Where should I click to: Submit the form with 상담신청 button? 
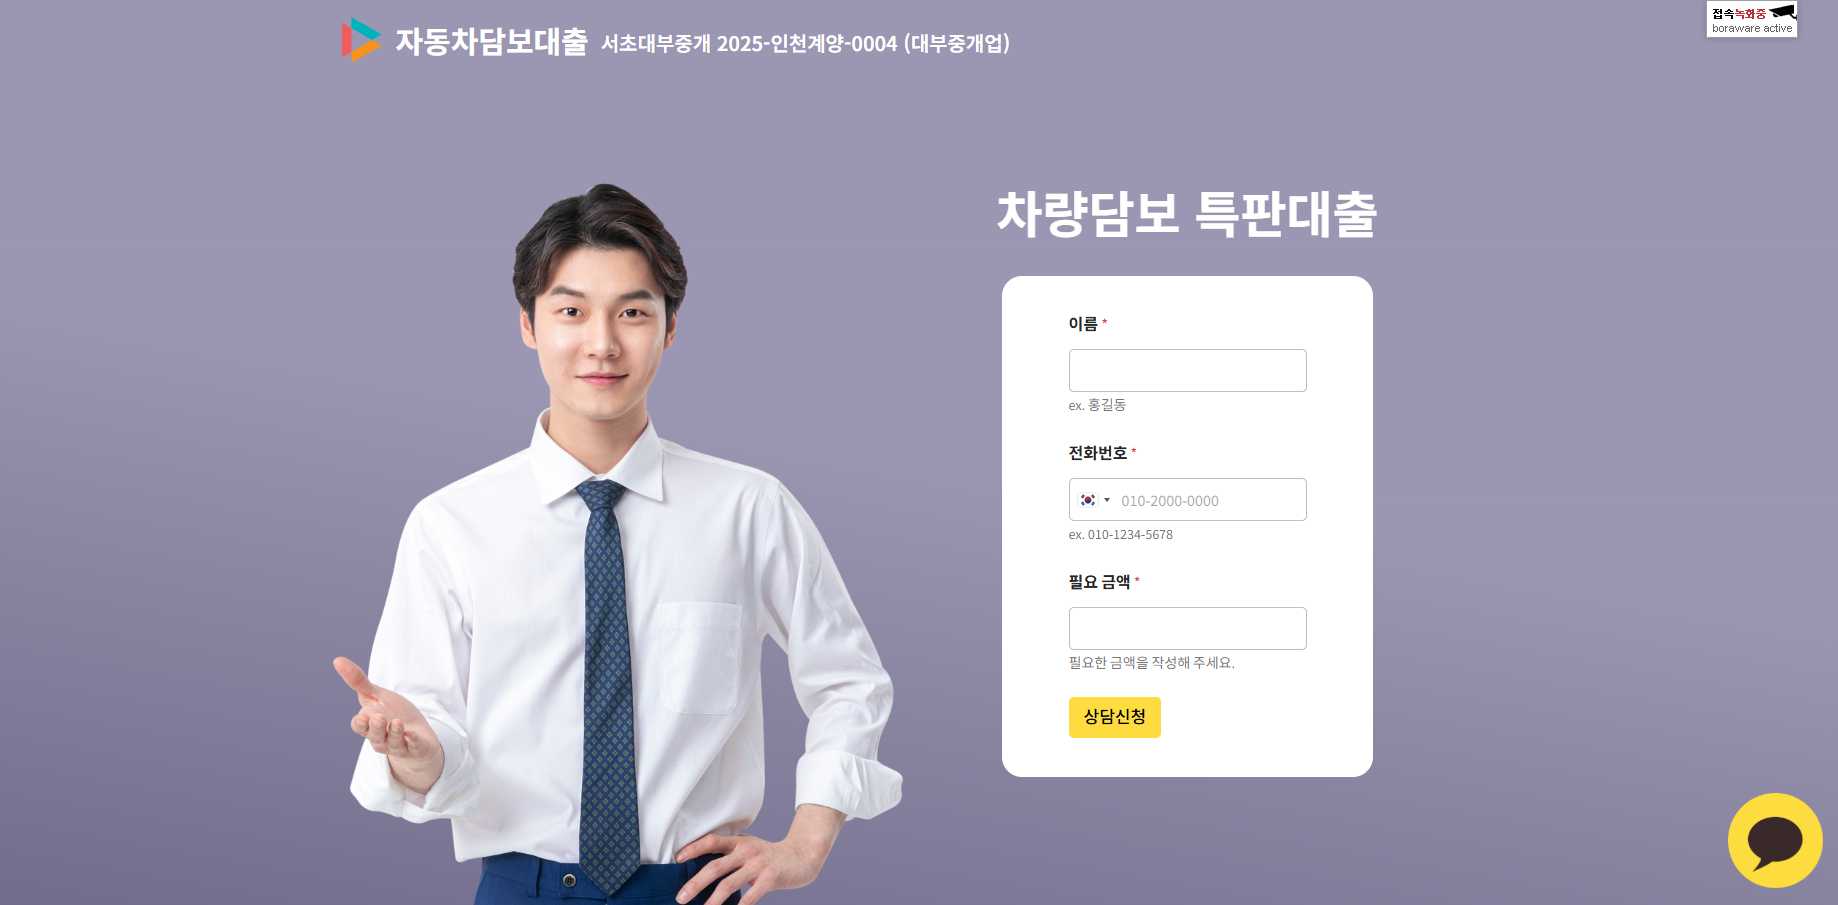pos(1114,717)
